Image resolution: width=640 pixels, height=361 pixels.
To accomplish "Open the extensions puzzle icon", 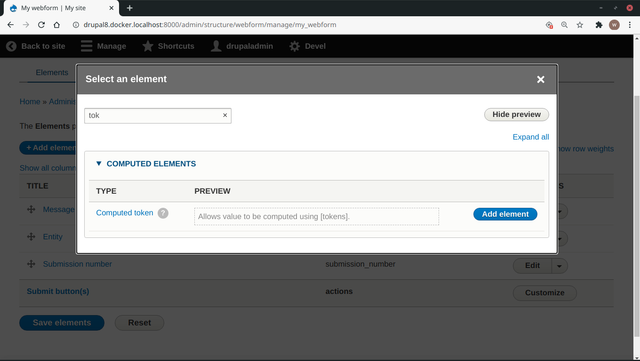I will (x=598, y=25).
